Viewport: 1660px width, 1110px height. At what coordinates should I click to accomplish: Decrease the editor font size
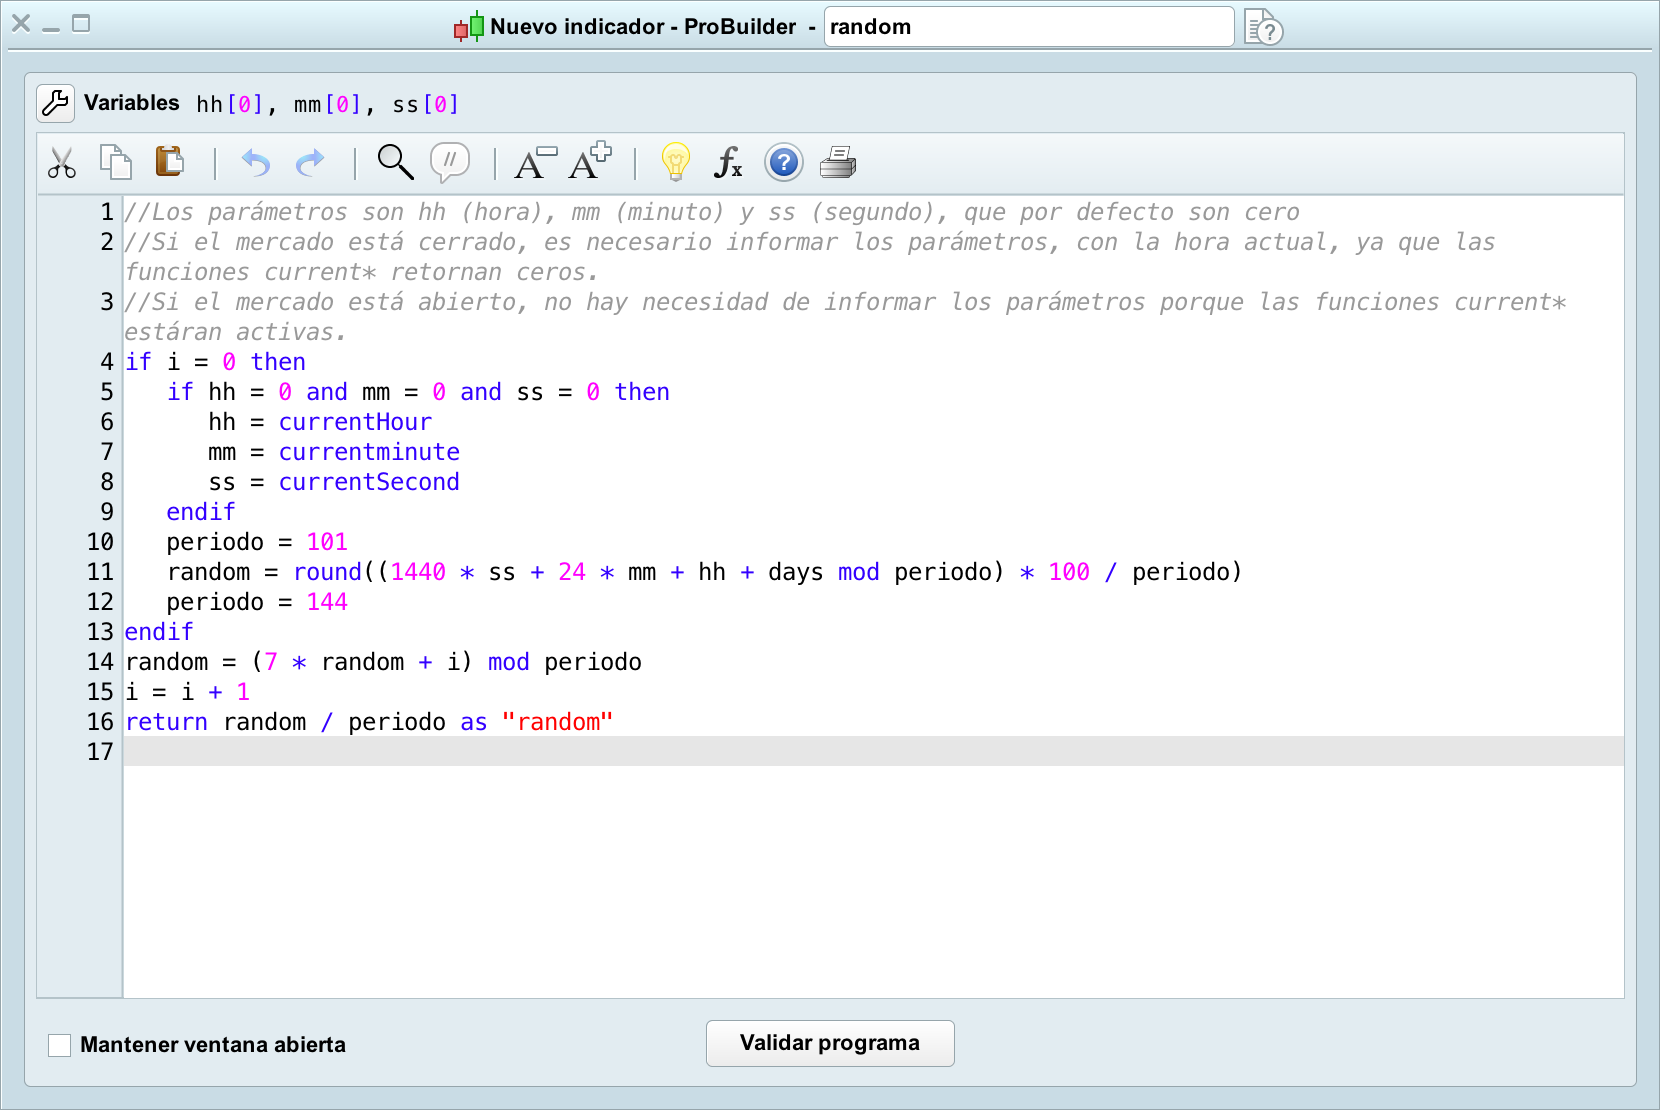pyautogui.click(x=534, y=163)
